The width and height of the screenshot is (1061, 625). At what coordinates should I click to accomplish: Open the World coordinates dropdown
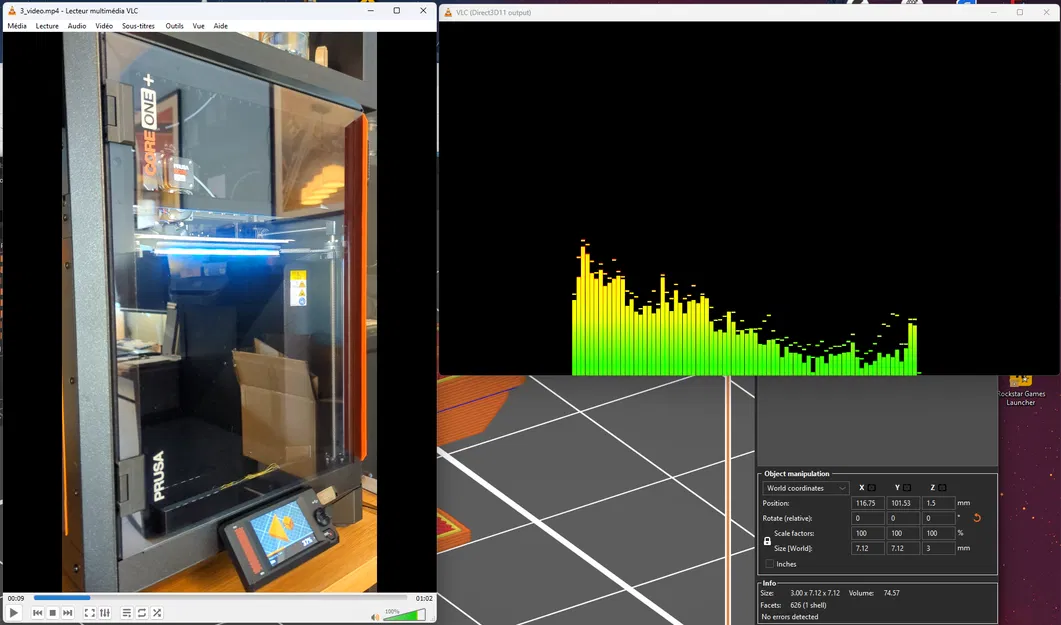[x=806, y=488]
